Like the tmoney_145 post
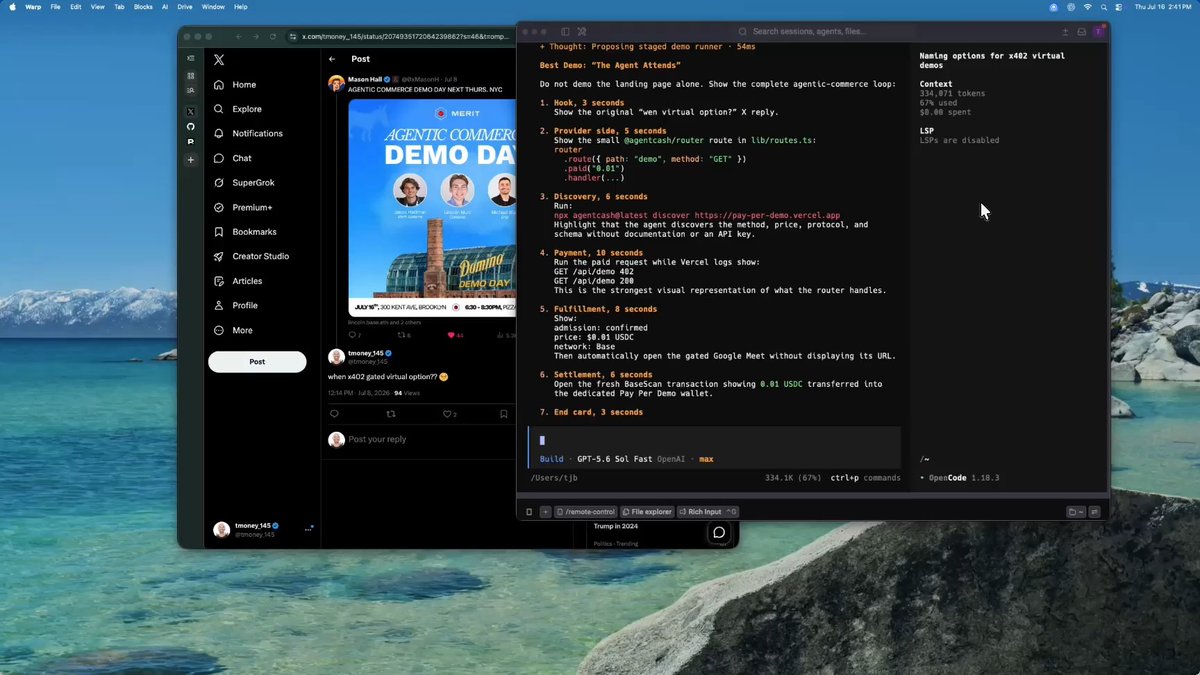 tap(447, 413)
